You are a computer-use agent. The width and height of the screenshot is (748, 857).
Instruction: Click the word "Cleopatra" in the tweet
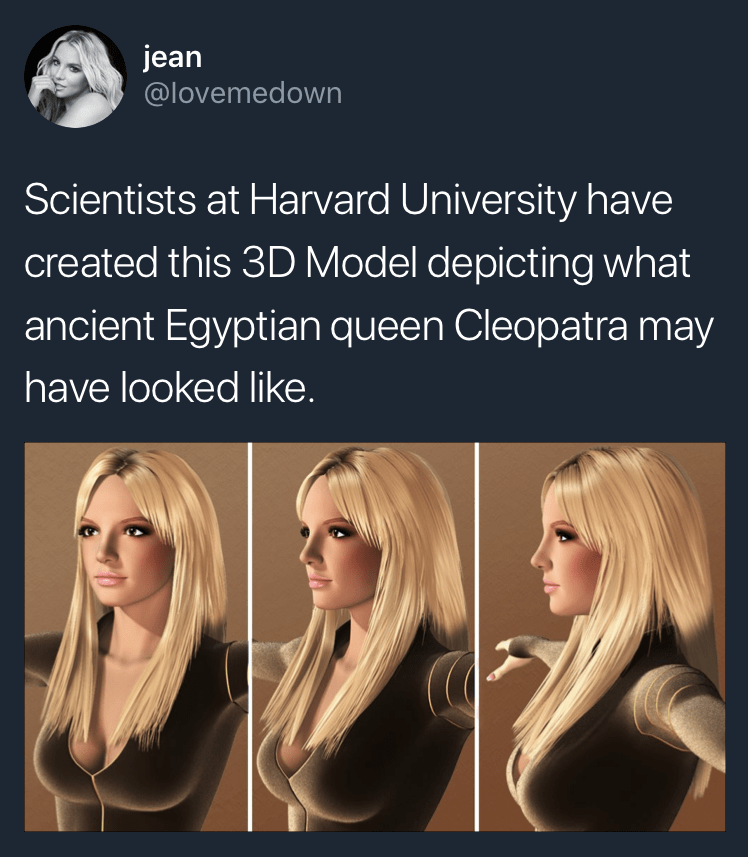pos(541,325)
